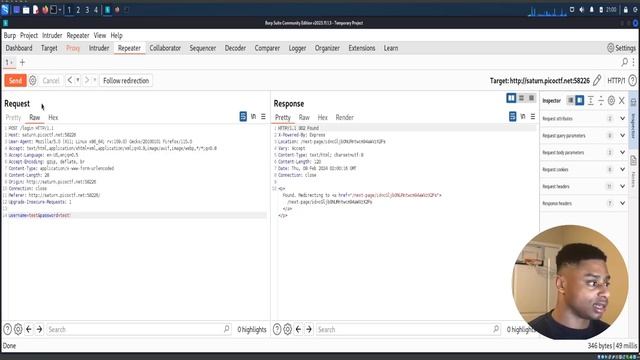Select the Render view in the Response pane
640x360 pixels.
[x=344, y=118]
